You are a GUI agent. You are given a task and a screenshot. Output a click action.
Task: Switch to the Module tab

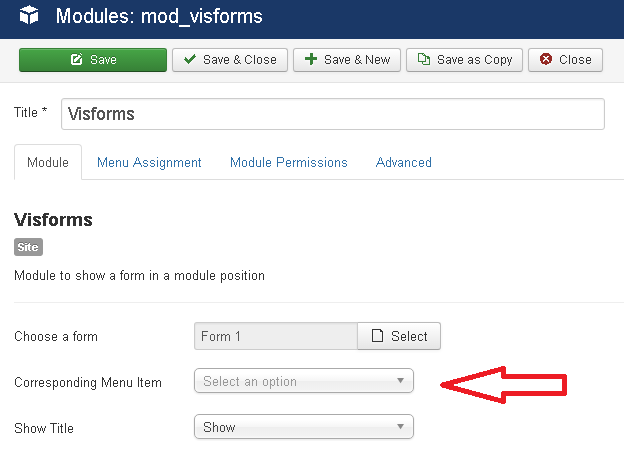48,162
